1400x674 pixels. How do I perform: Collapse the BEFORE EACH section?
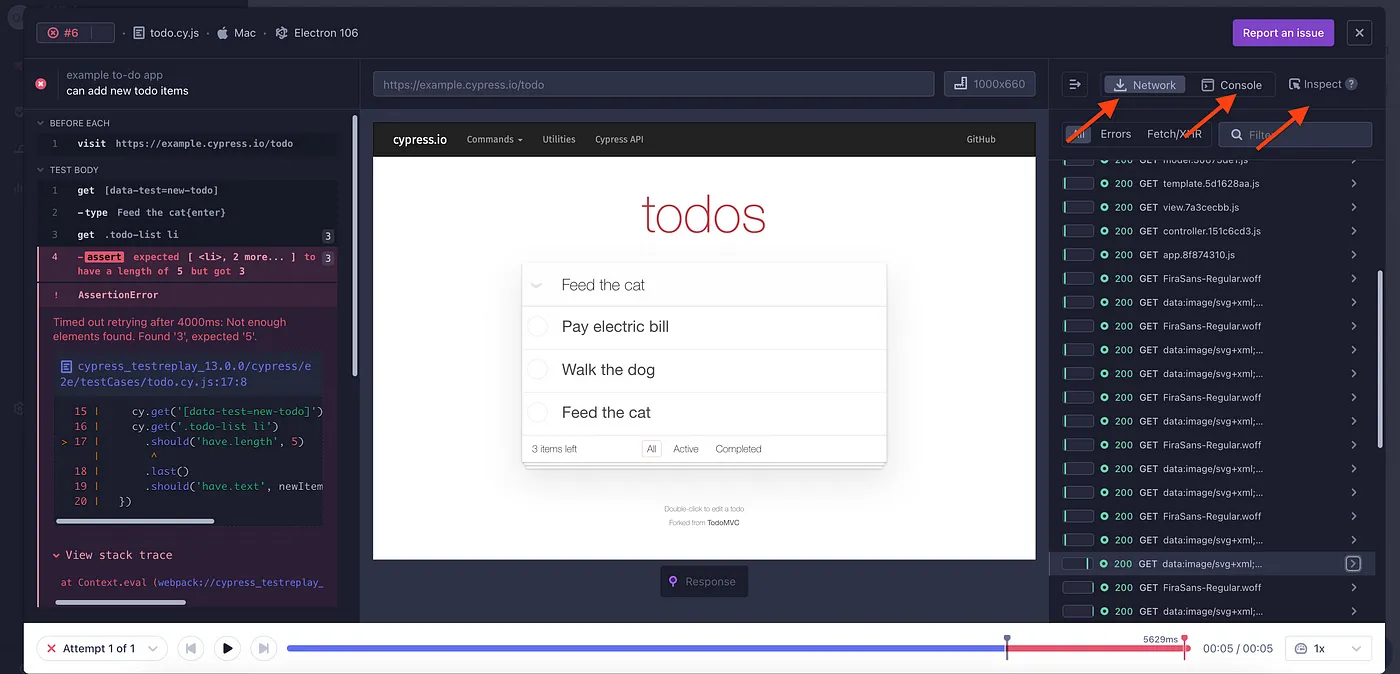[73, 123]
